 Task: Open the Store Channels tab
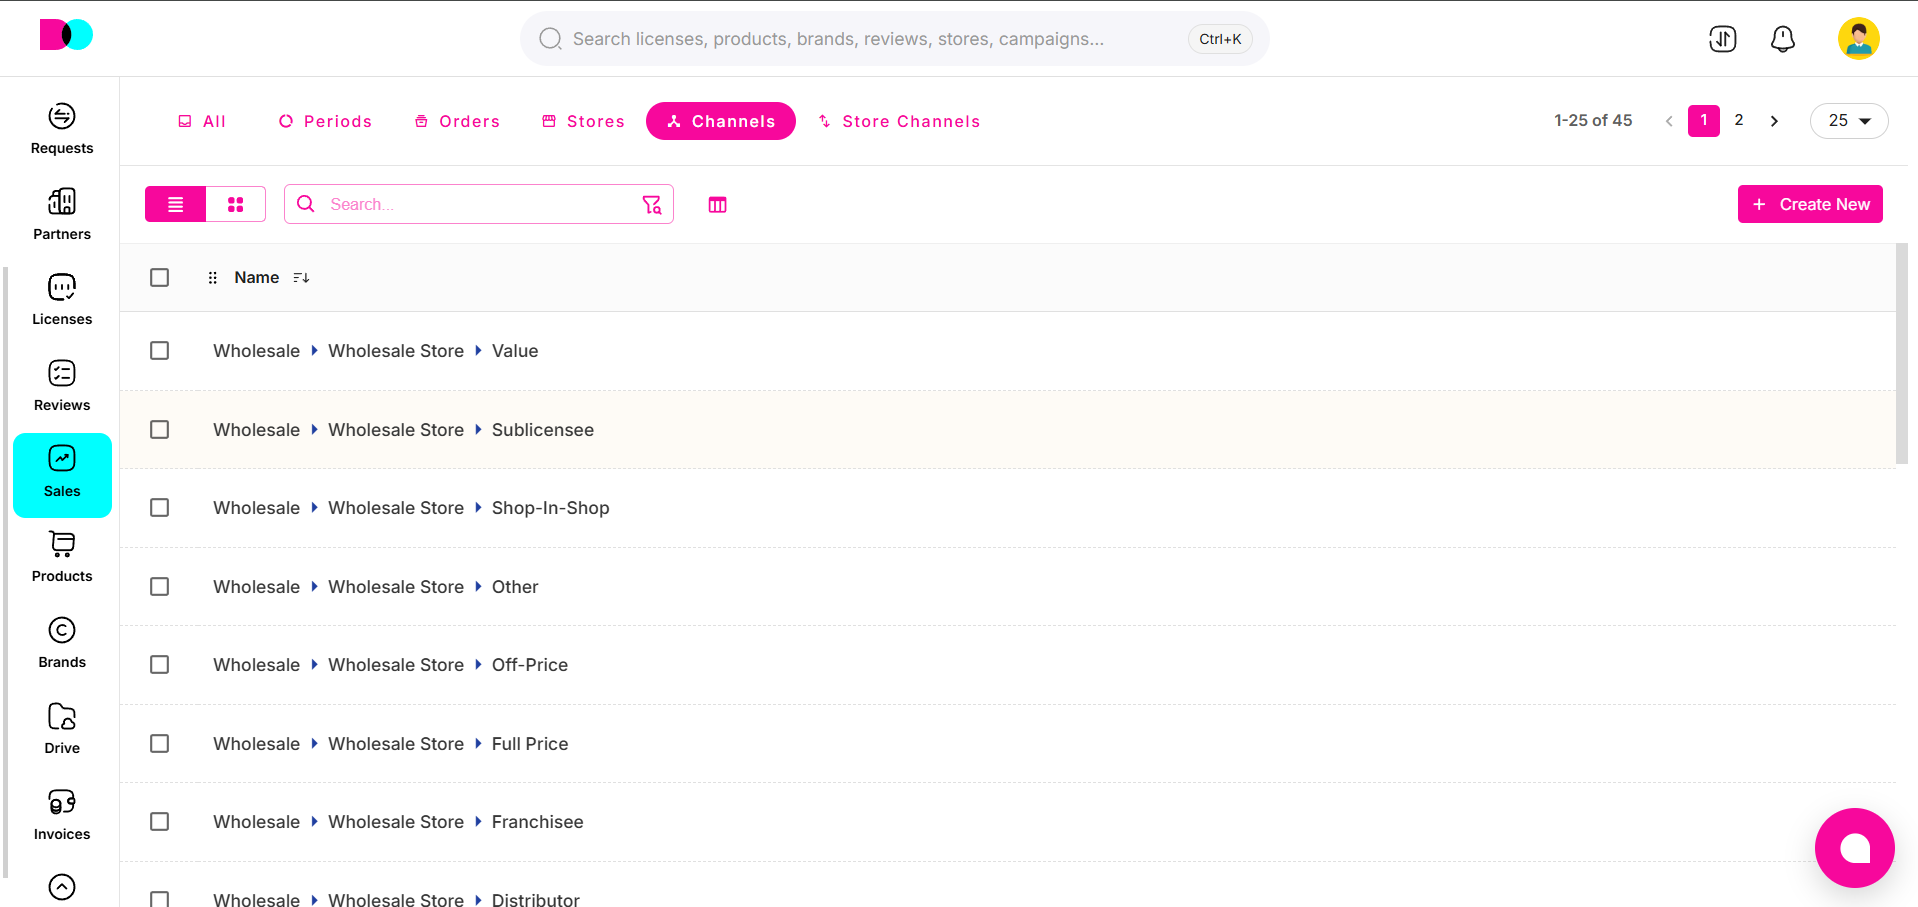899,121
